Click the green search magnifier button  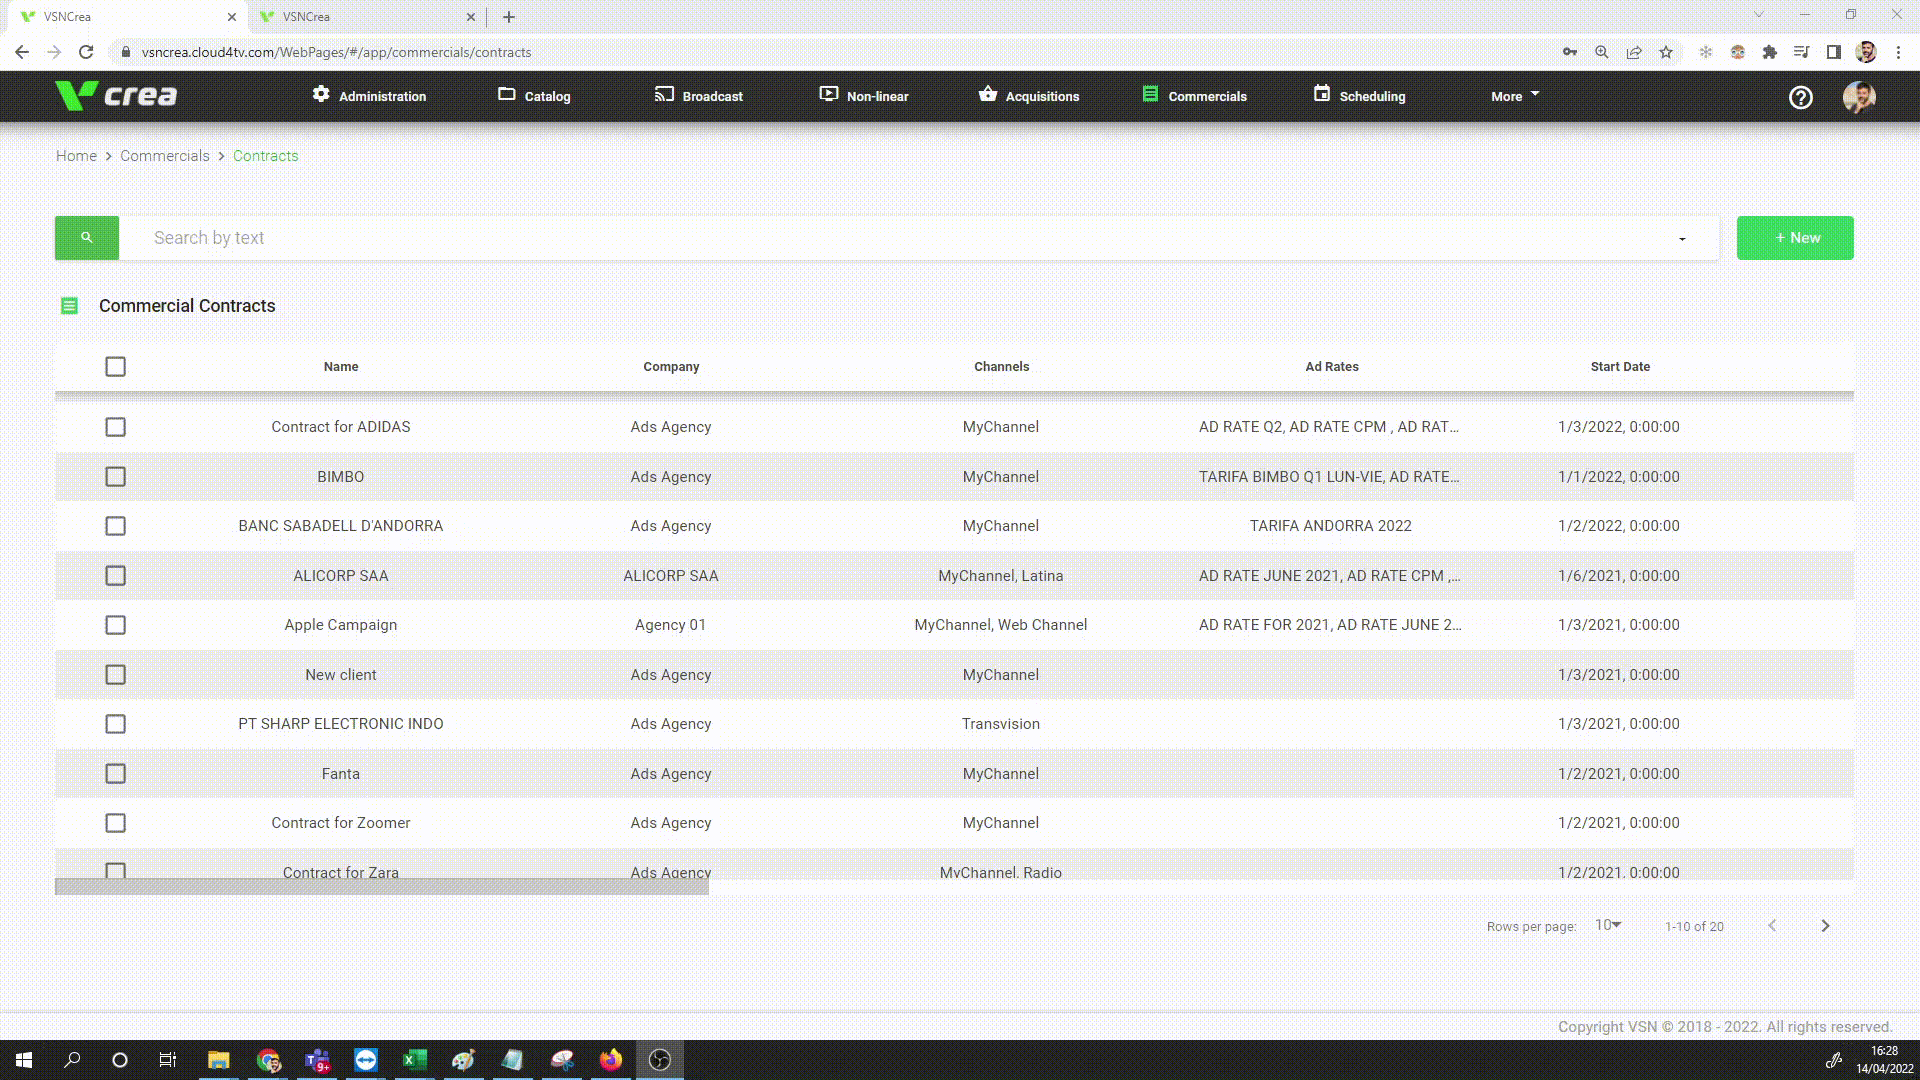(87, 238)
